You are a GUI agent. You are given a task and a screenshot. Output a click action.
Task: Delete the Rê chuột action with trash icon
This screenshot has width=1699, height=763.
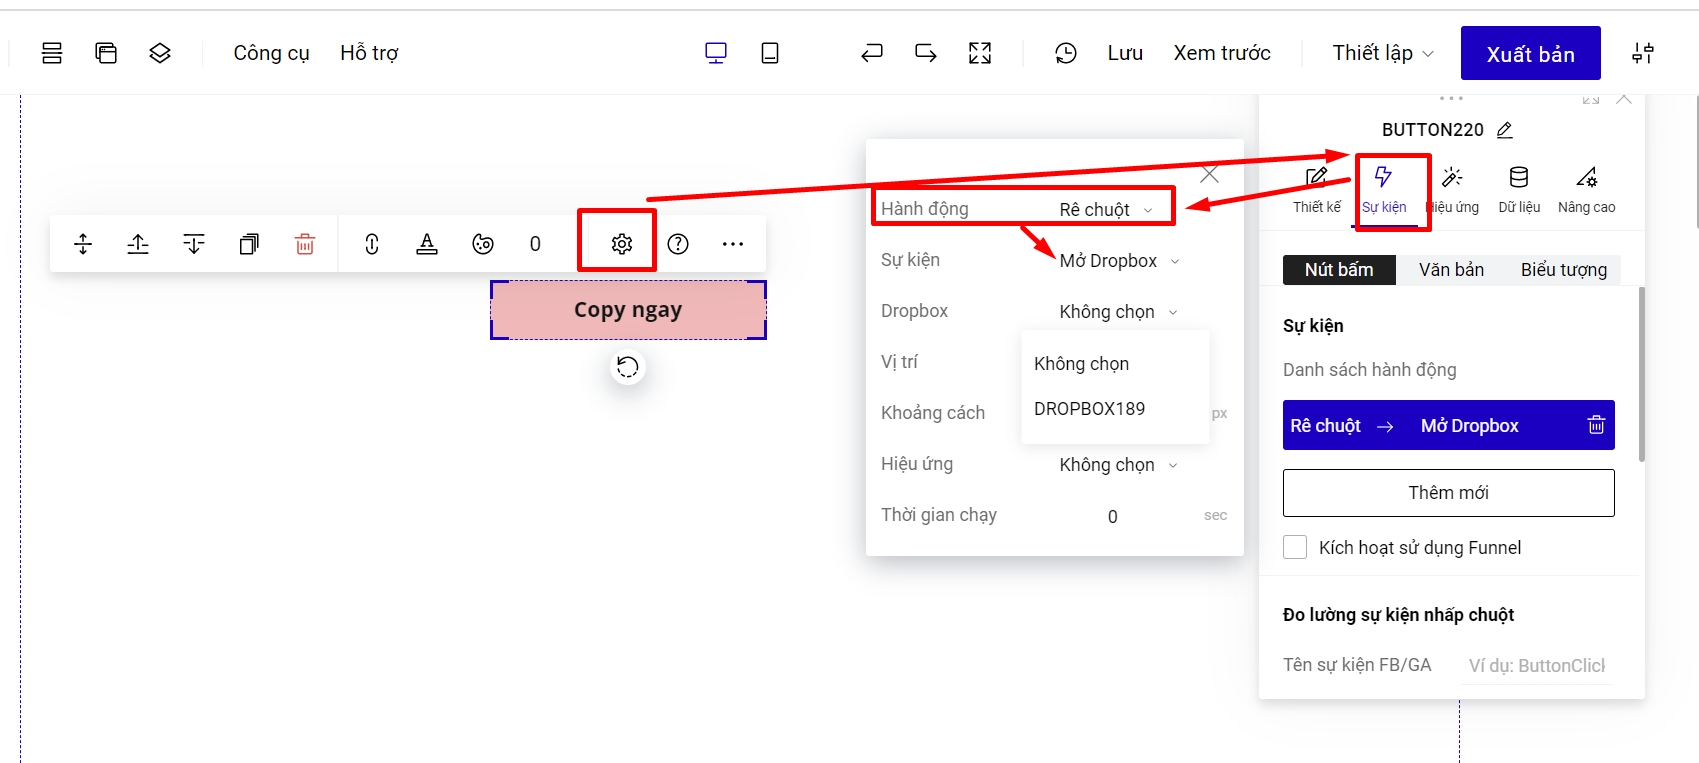click(1596, 425)
